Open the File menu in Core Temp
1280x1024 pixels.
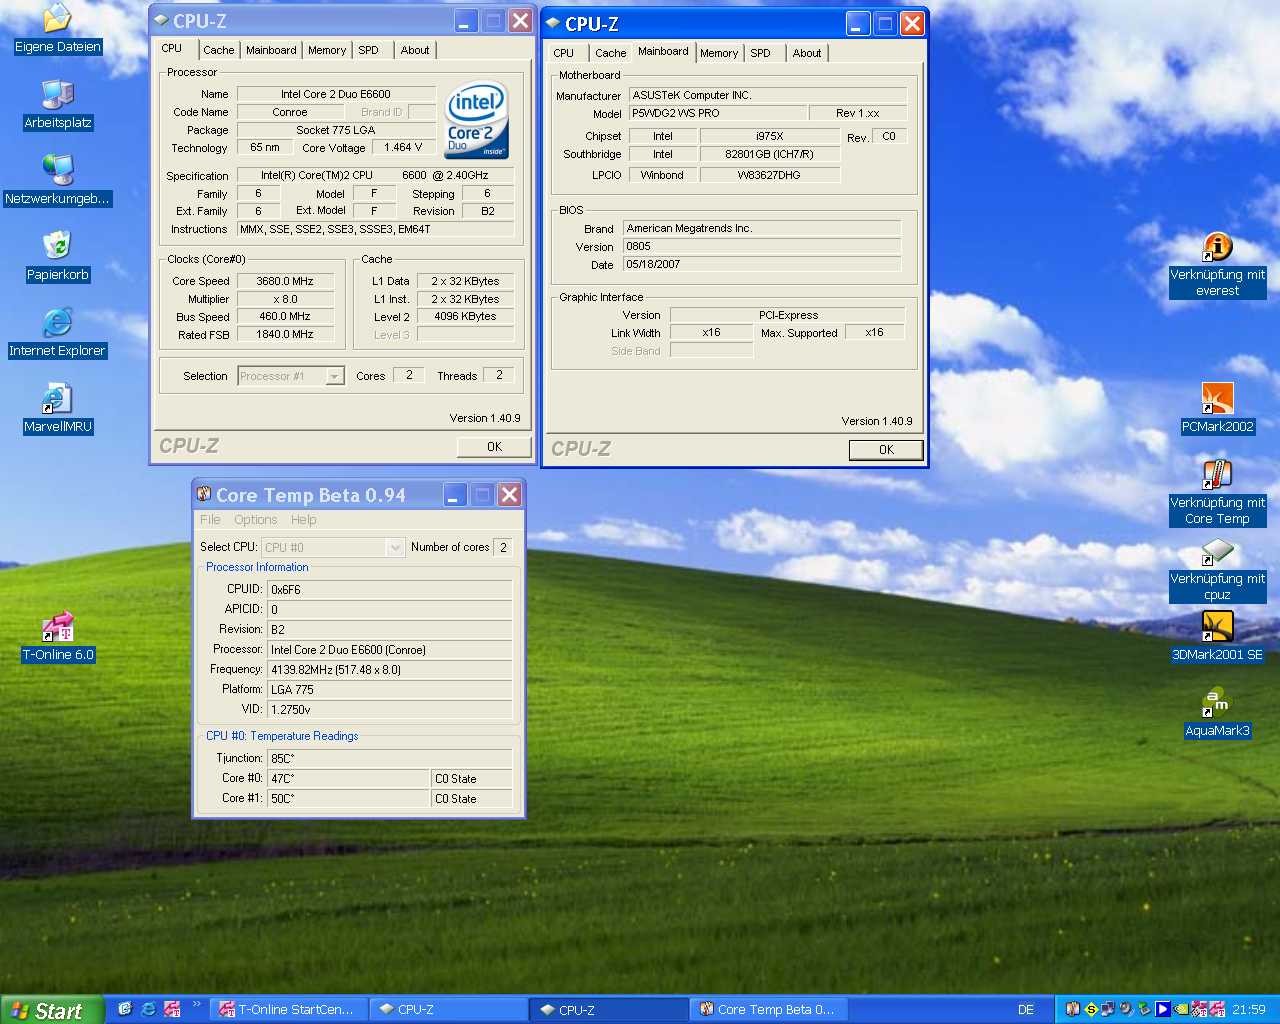pyautogui.click(x=210, y=519)
